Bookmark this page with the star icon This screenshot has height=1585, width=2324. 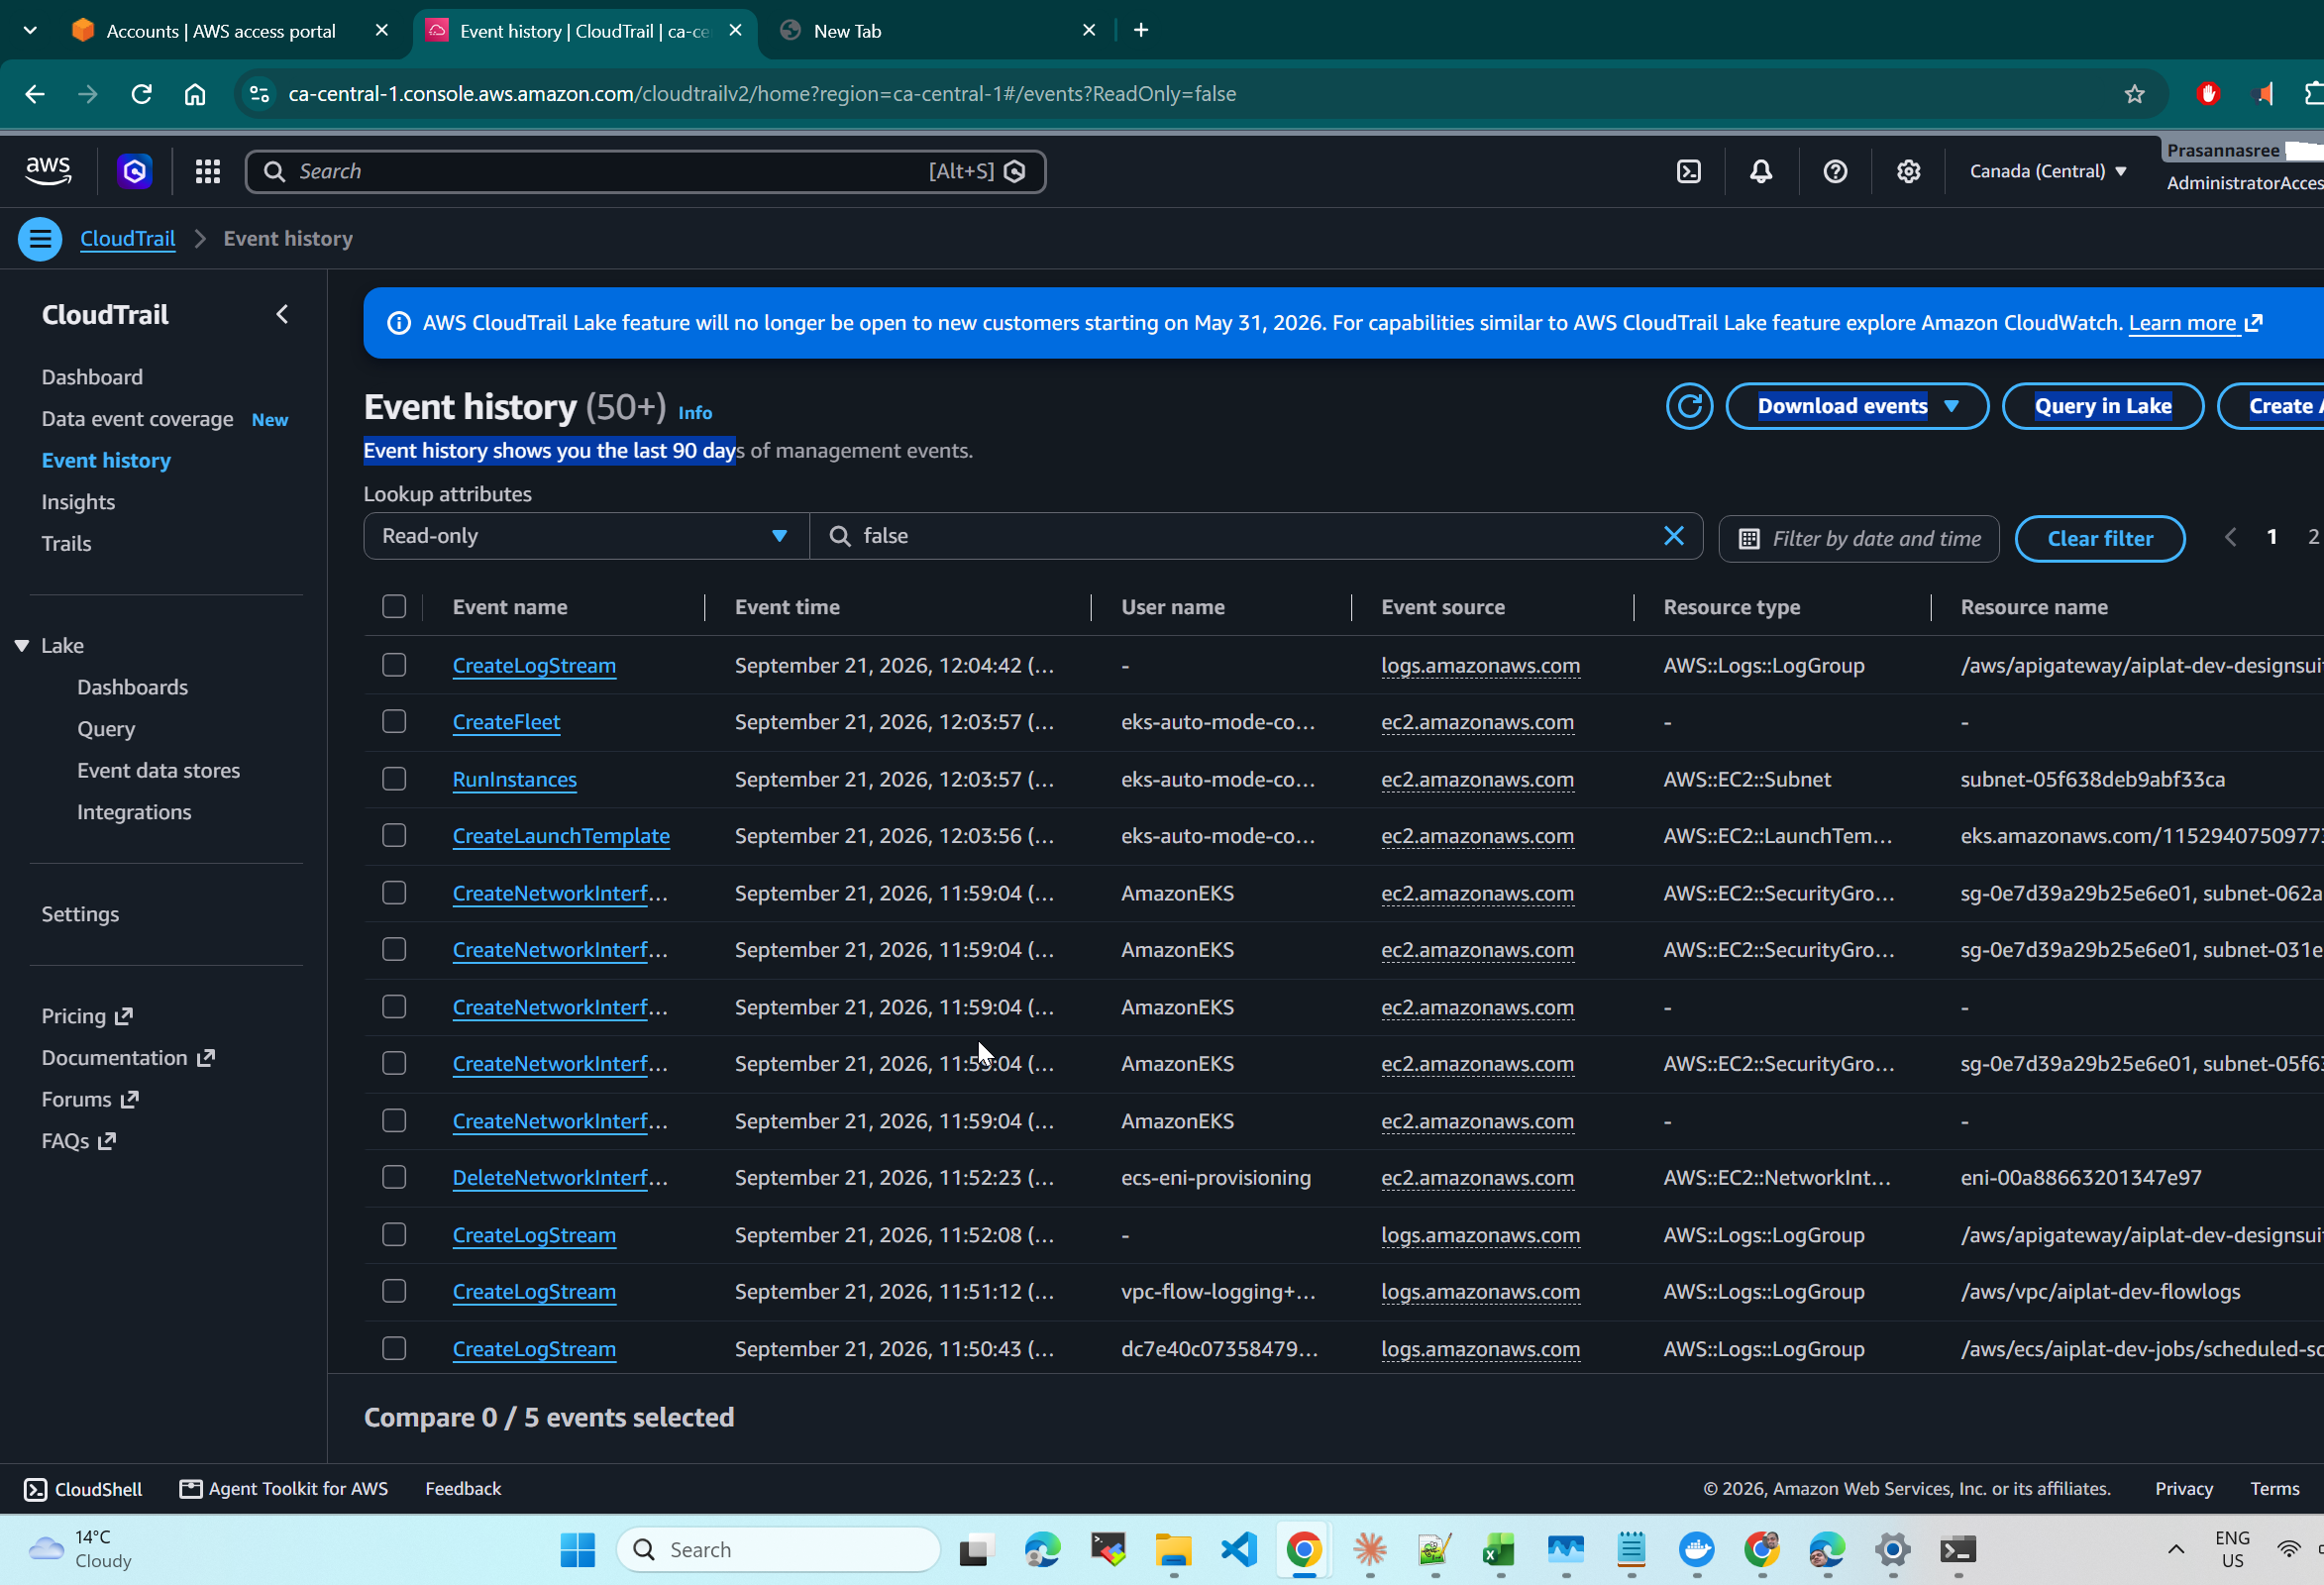tap(2134, 94)
